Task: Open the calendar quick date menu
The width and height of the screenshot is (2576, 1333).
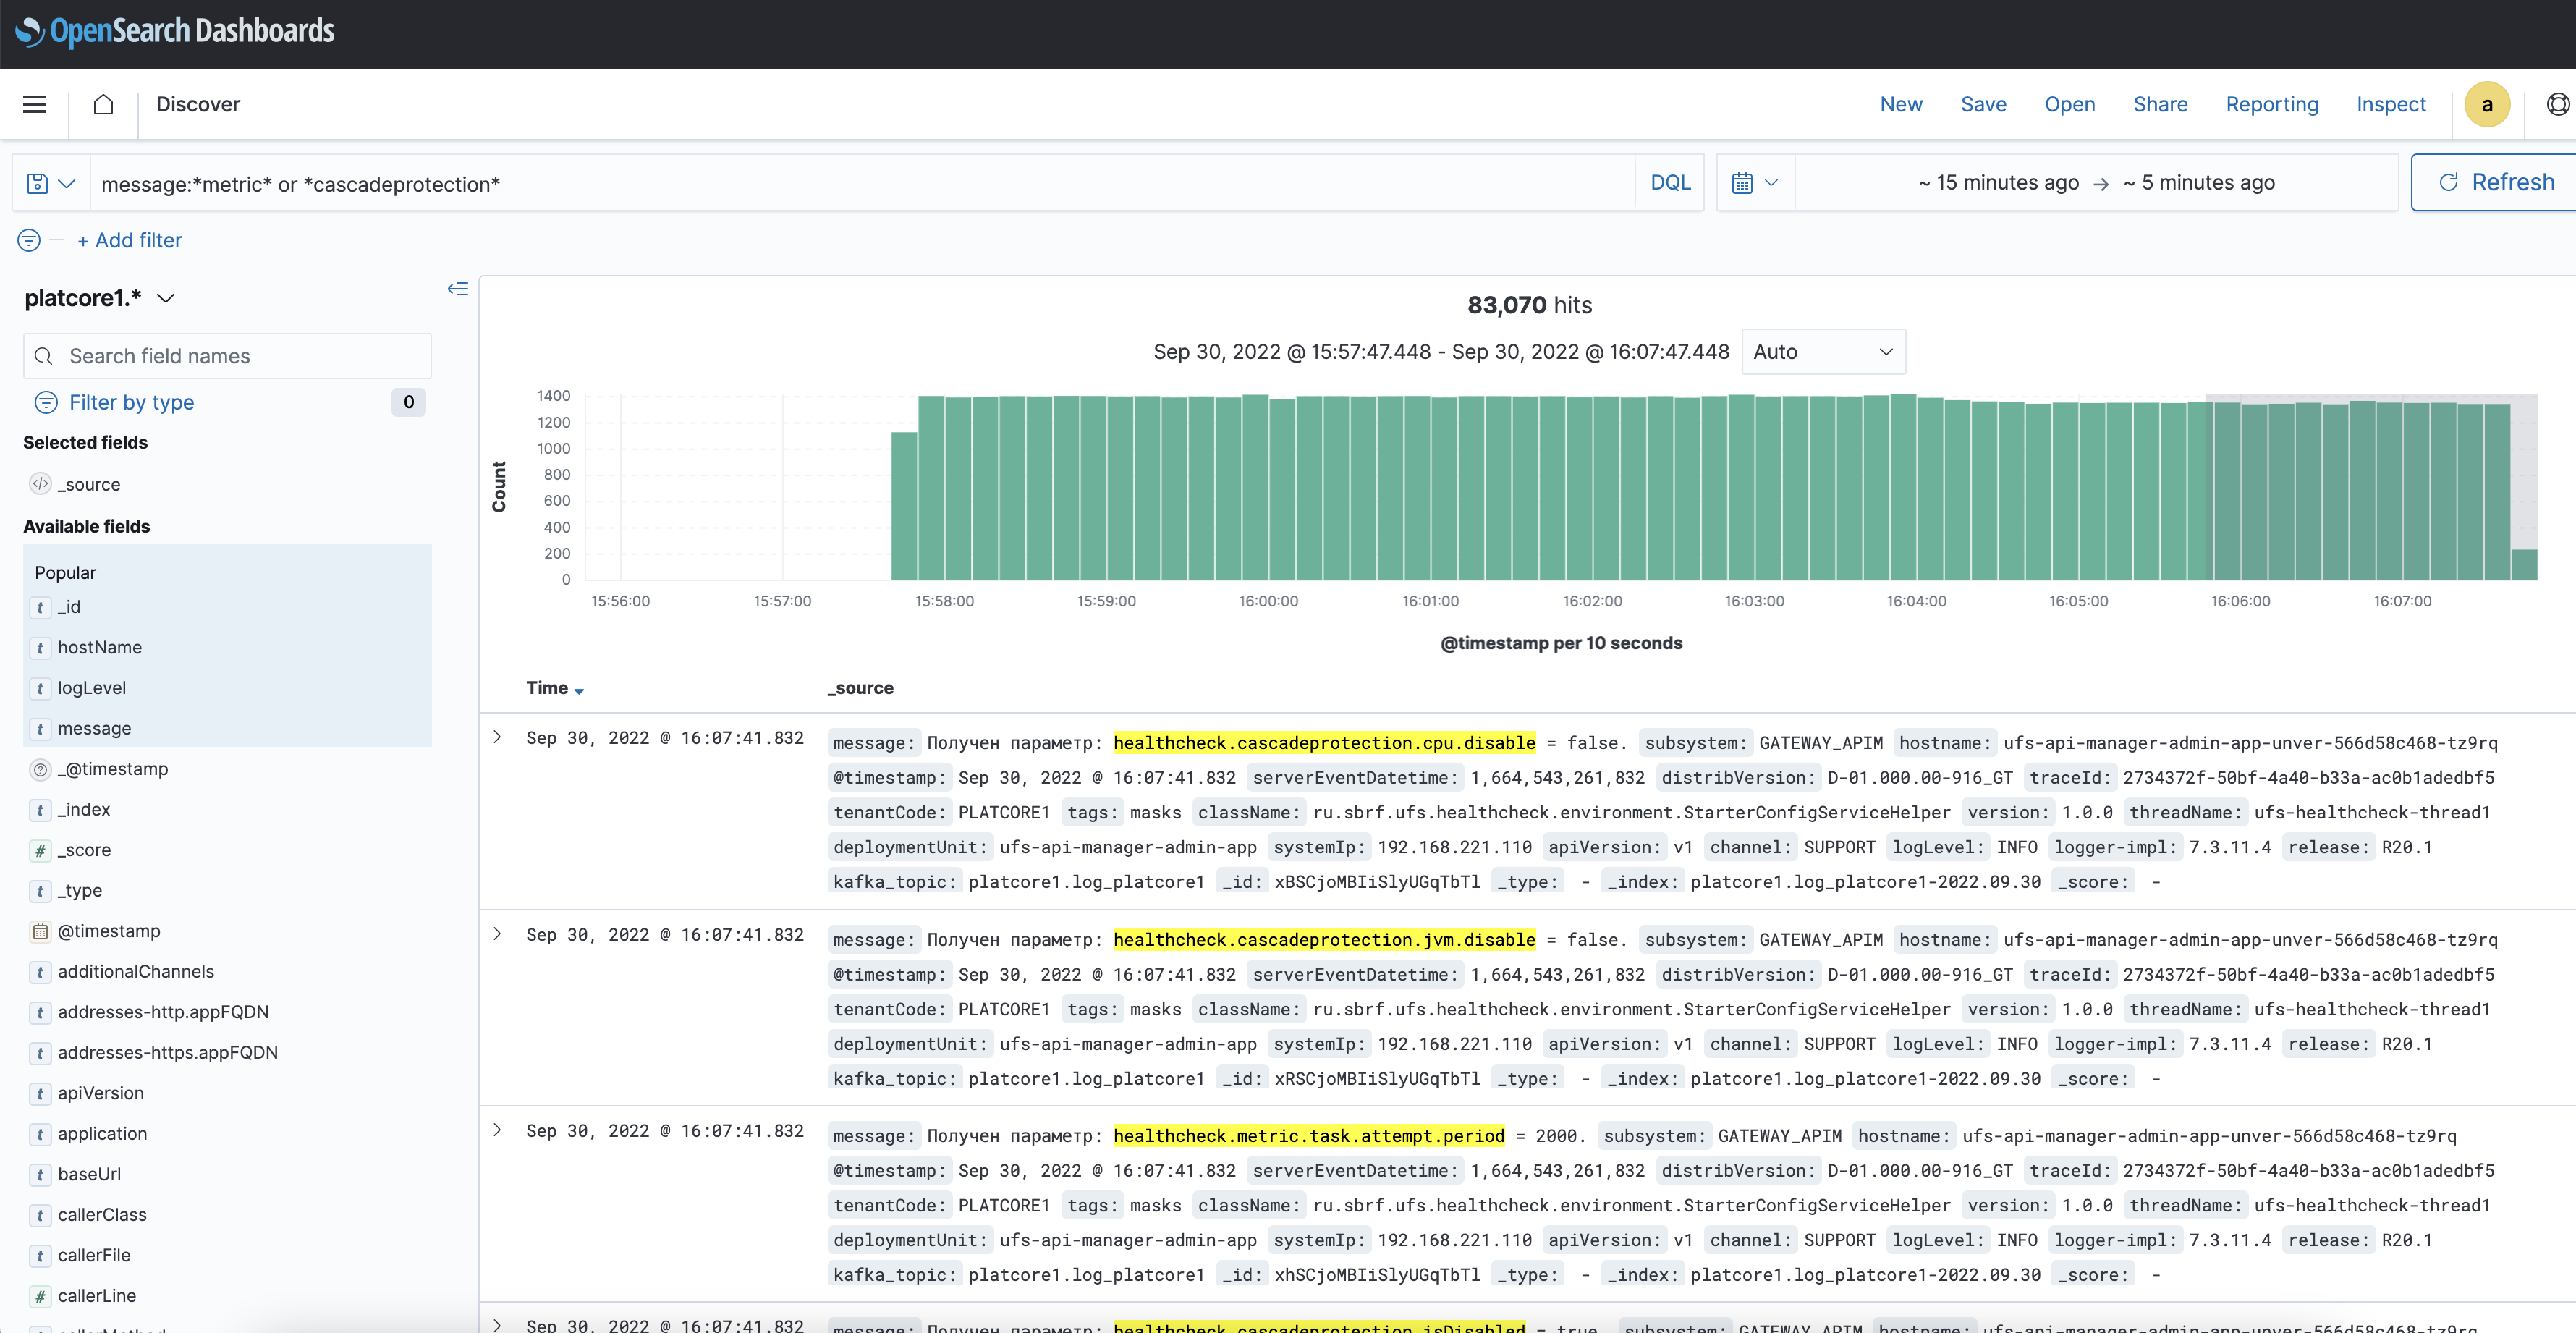Action: [1755, 183]
